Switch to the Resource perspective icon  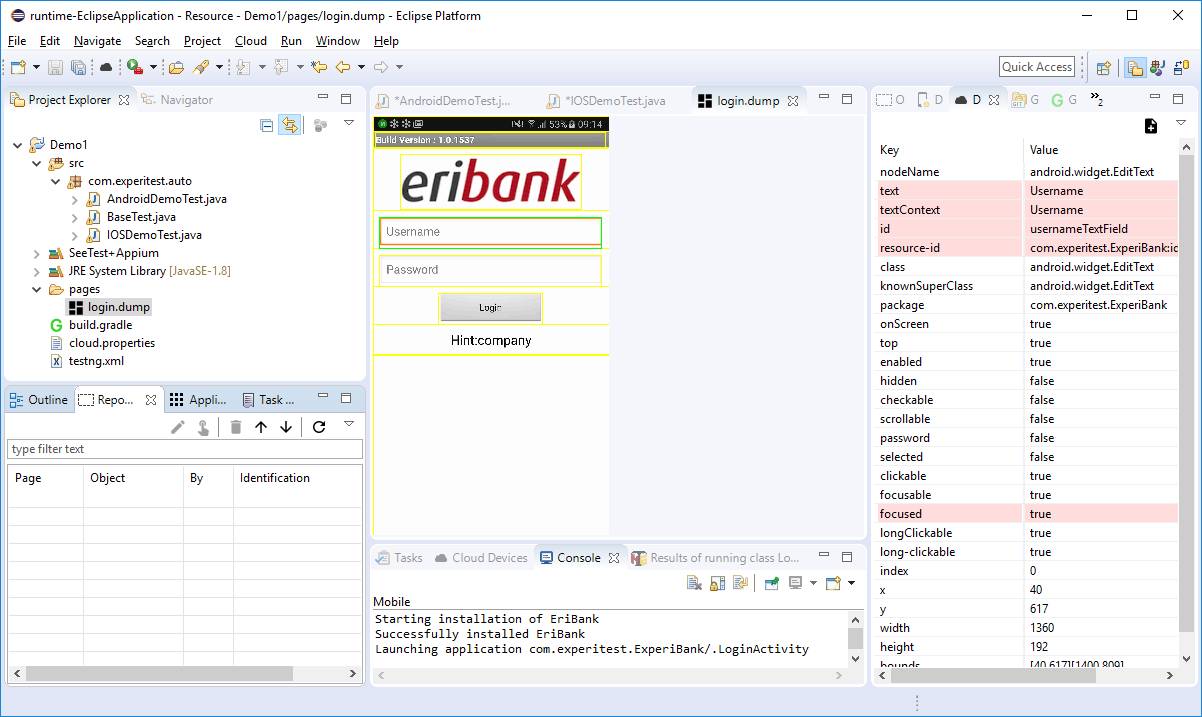click(1135, 68)
